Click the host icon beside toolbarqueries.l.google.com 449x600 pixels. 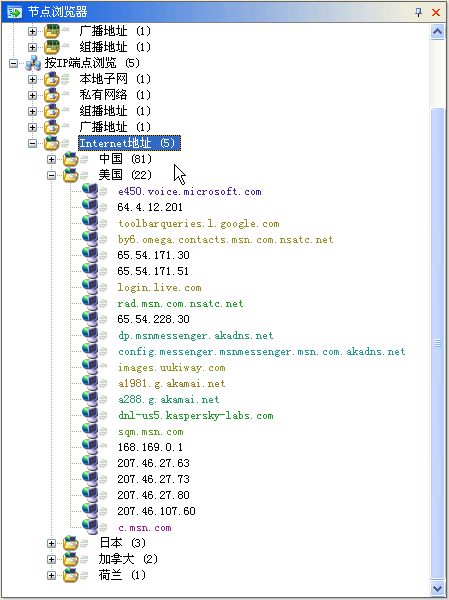90,223
